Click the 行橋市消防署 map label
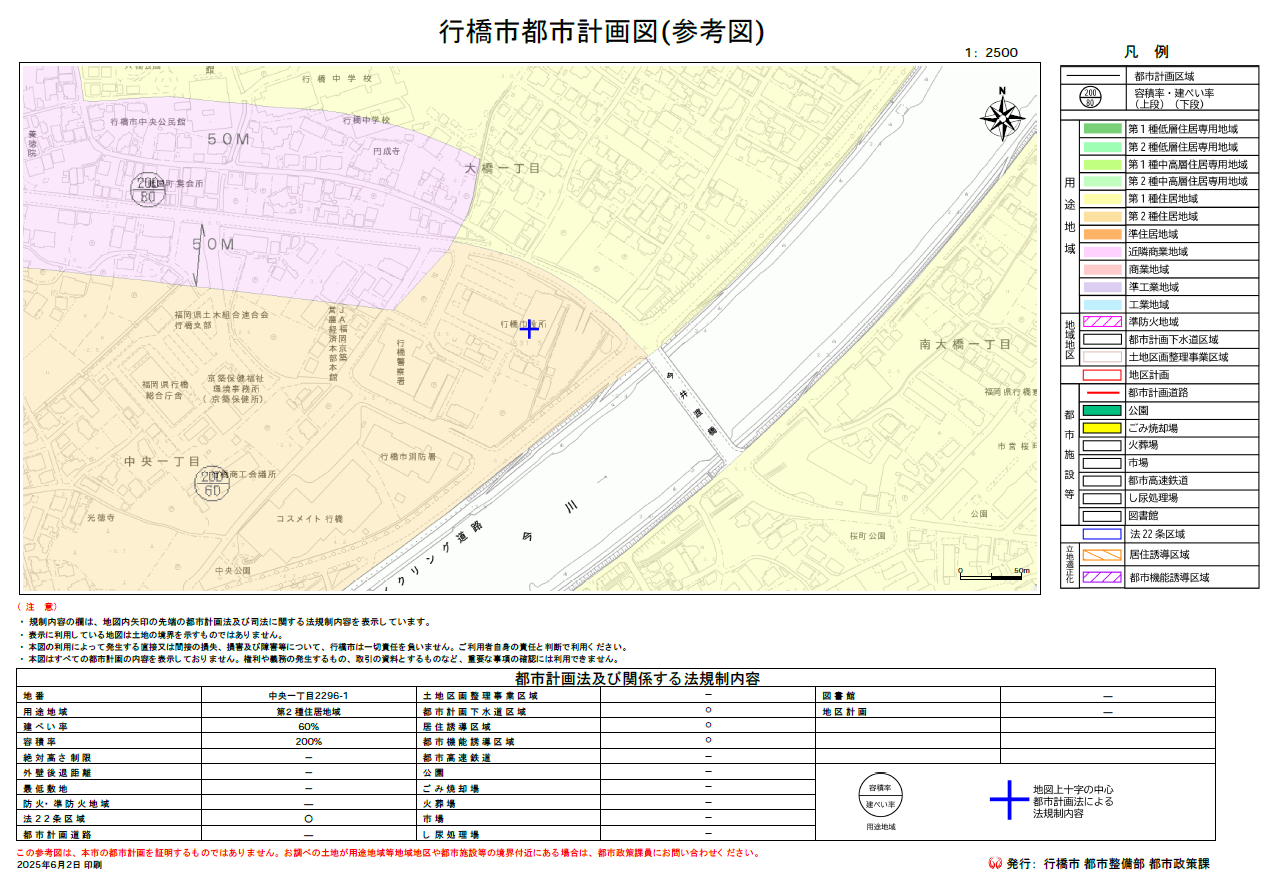This screenshot has width=1279, height=891. pyautogui.click(x=408, y=456)
